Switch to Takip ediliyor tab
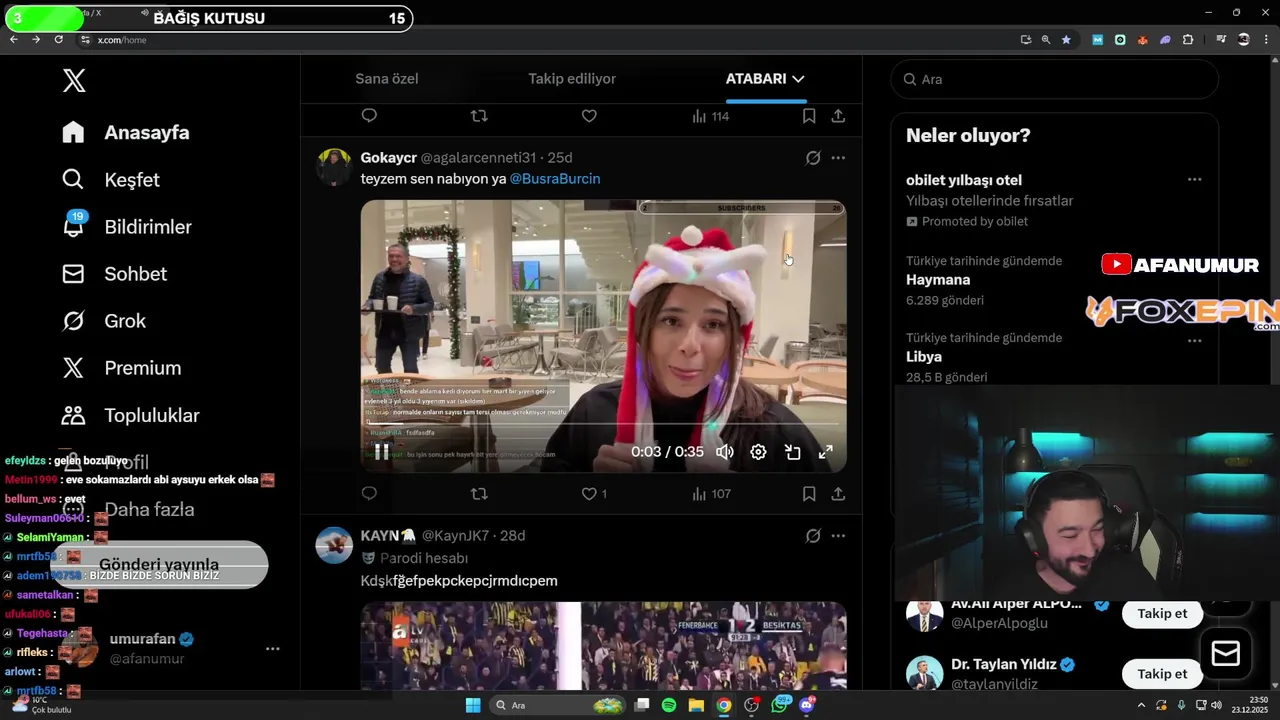This screenshot has height=720, width=1280. pos(572,79)
